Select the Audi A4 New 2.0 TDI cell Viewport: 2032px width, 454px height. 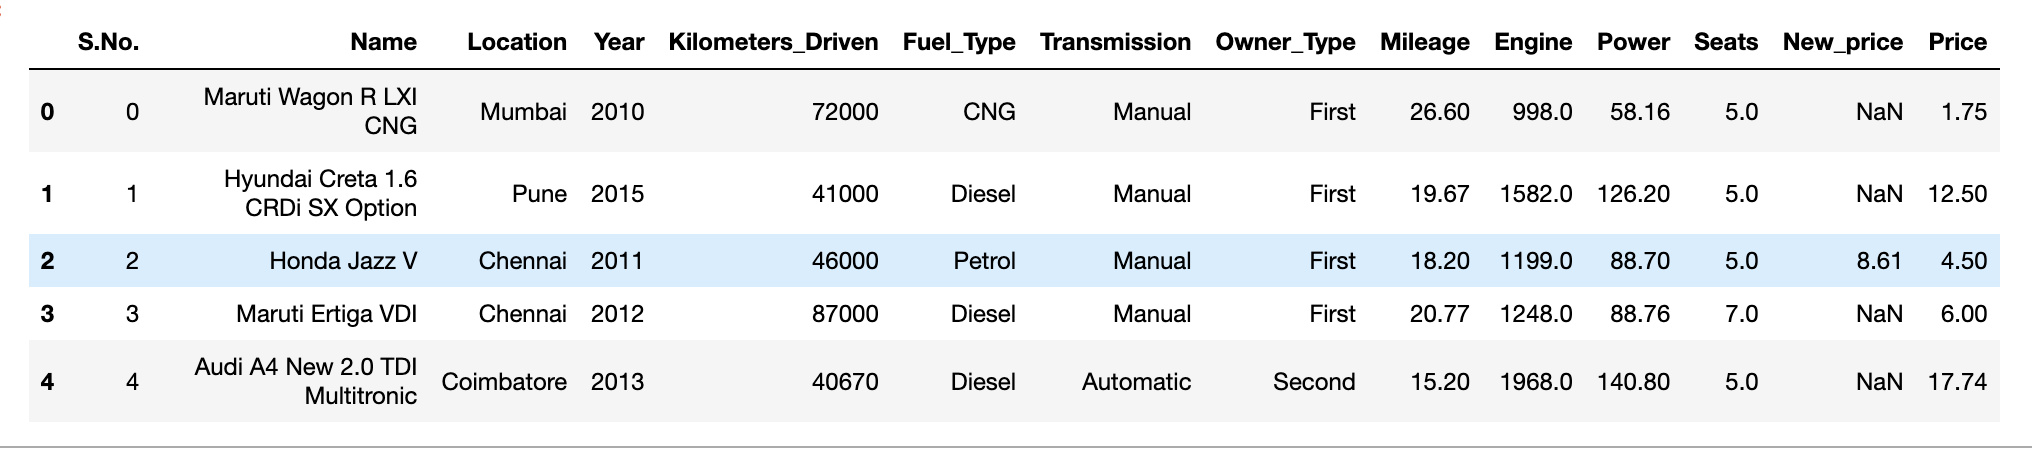[x=306, y=381]
